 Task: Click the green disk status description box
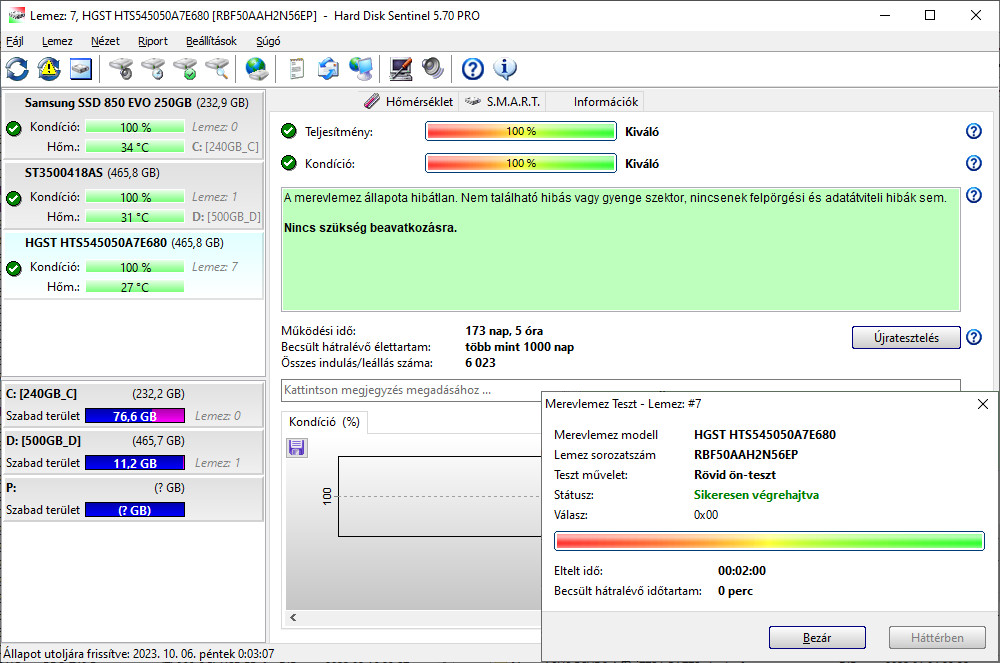point(621,249)
